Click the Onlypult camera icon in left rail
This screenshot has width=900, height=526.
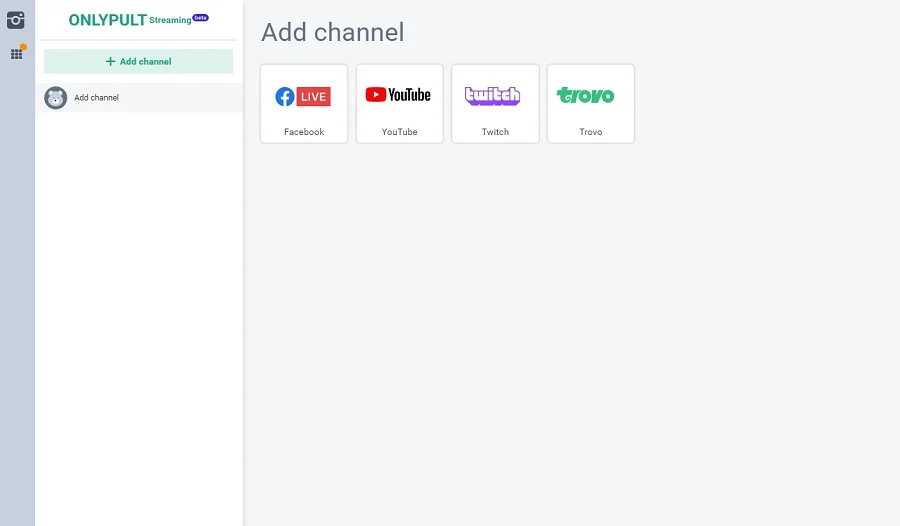click(x=16, y=20)
